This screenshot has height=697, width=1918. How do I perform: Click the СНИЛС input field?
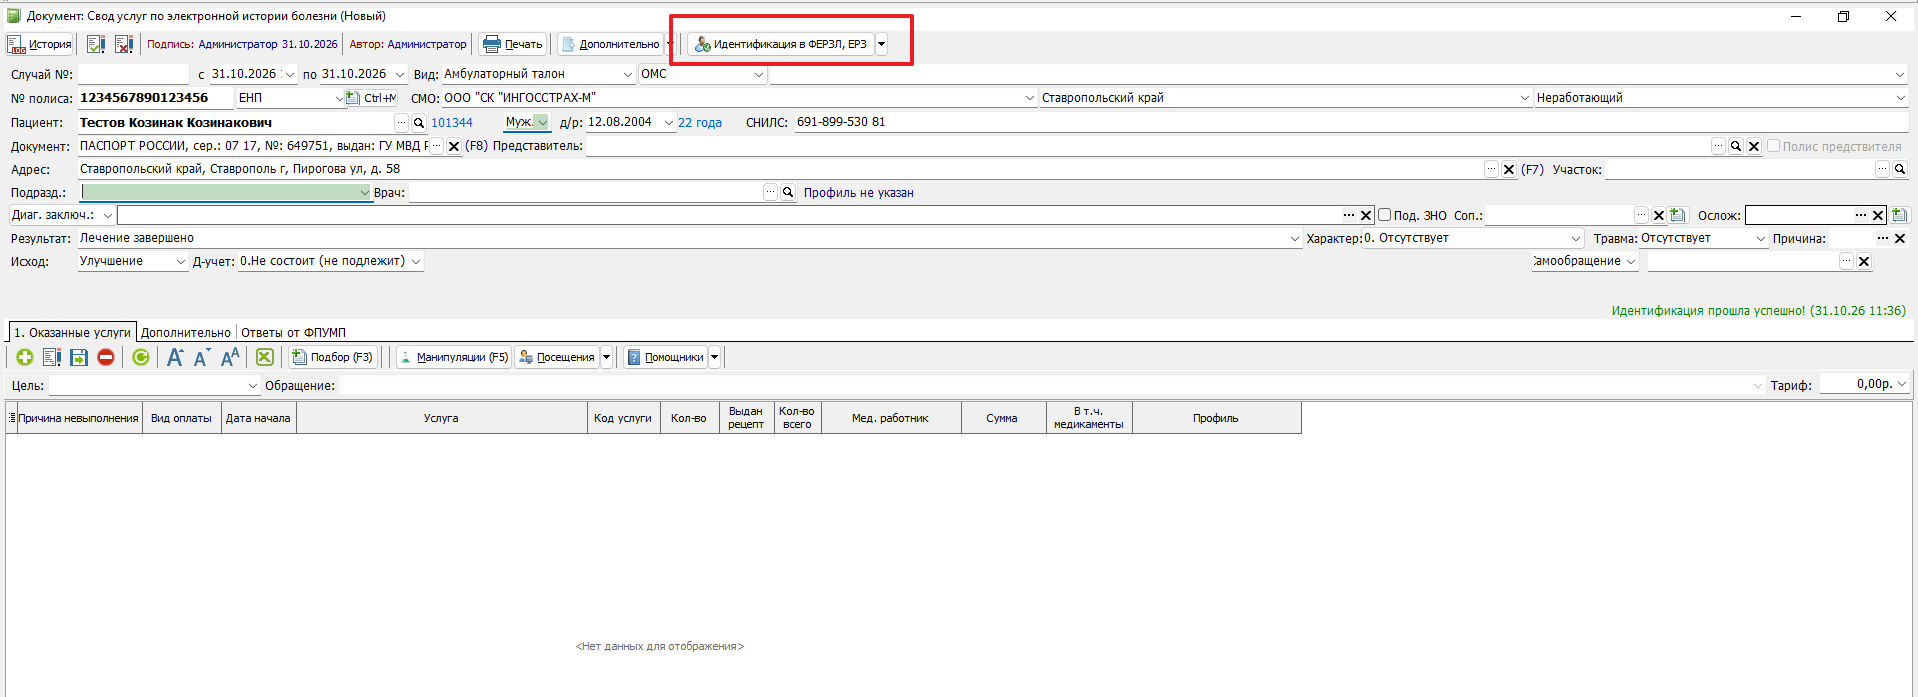(1352, 122)
